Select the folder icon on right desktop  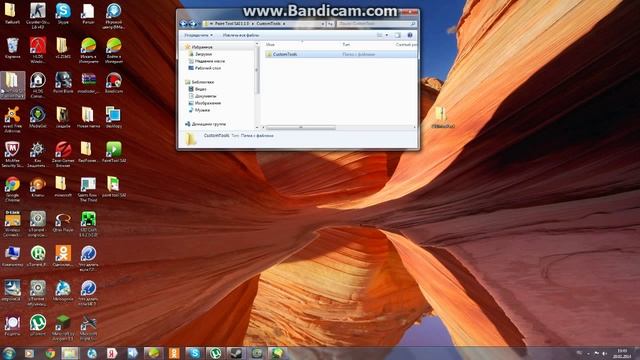[x=443, y=118]
